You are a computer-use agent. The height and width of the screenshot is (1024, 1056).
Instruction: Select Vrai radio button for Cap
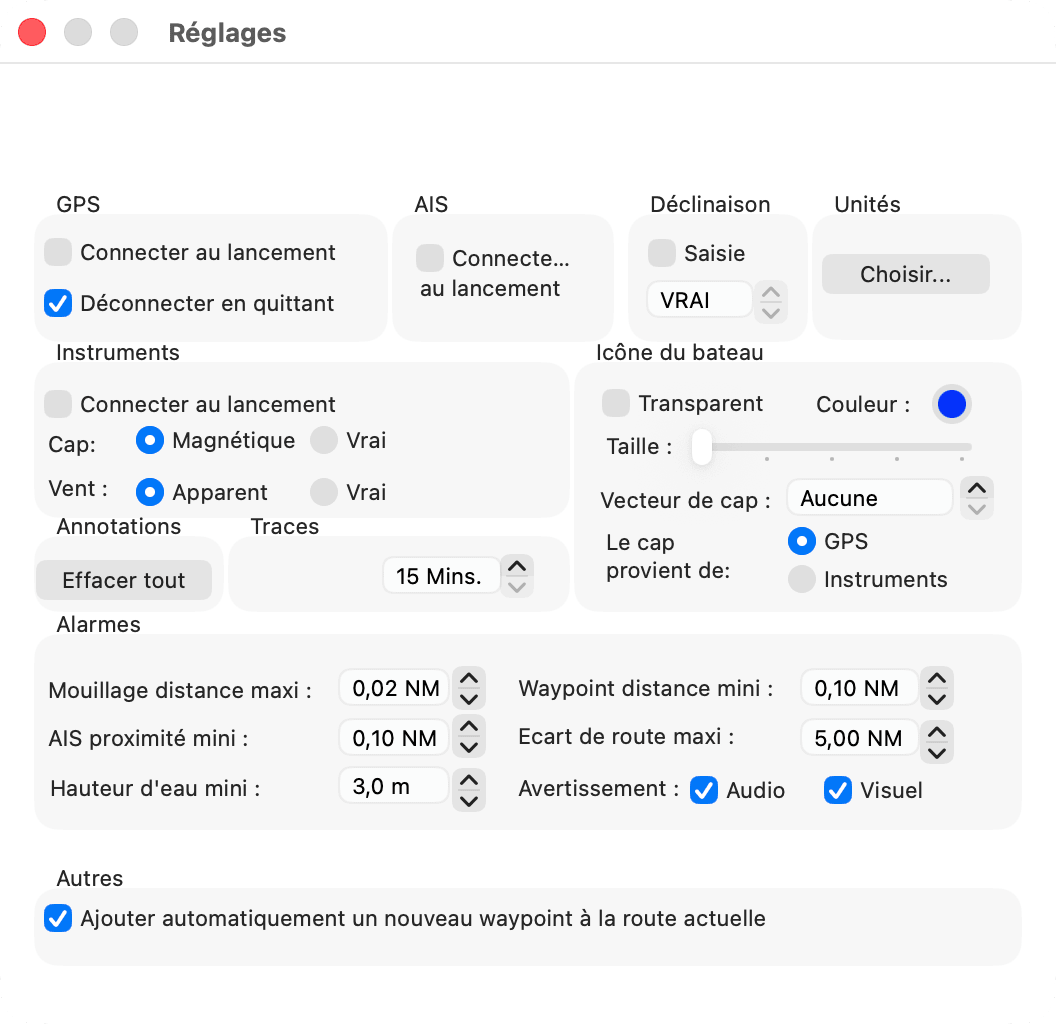click(x=324, y=441)
